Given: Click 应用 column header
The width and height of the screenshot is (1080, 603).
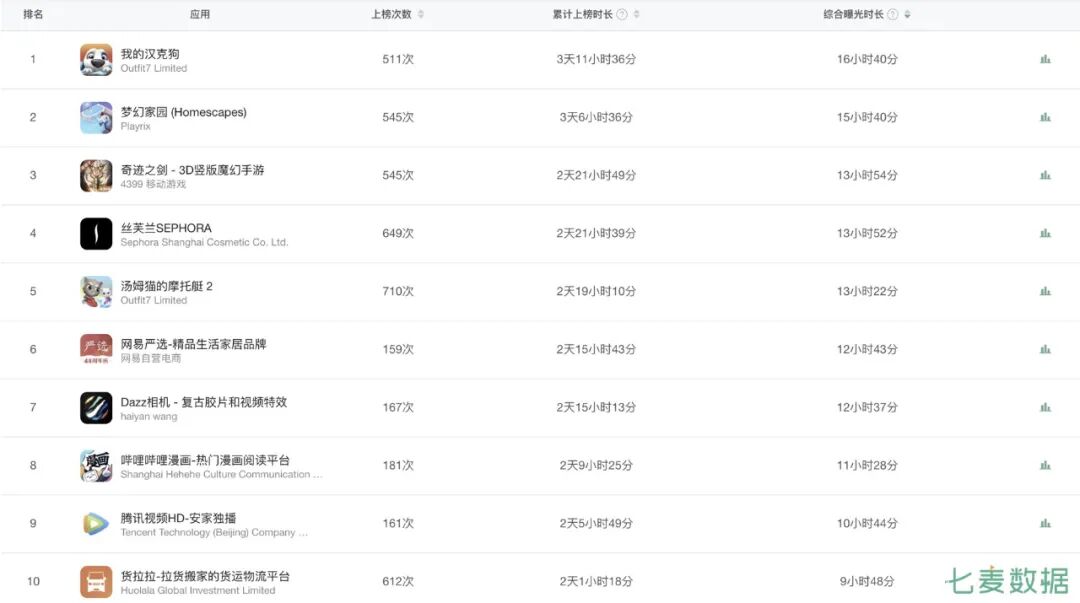Looking at the screenshot, I should (x=200, y=14).
